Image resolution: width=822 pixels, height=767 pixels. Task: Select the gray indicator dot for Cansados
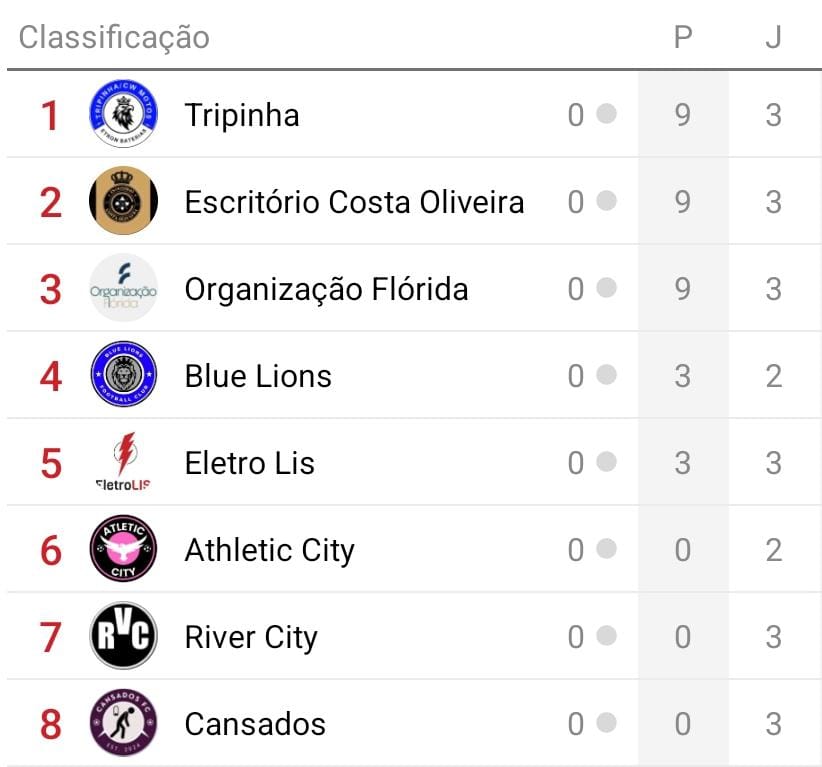pos(606,722)
